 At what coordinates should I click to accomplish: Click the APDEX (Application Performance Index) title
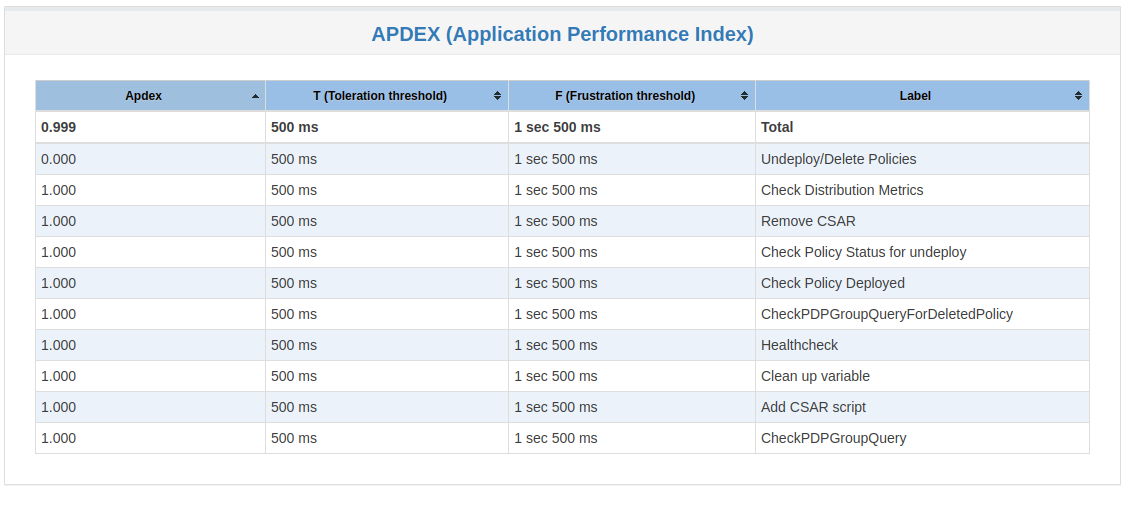click(562, 34)
